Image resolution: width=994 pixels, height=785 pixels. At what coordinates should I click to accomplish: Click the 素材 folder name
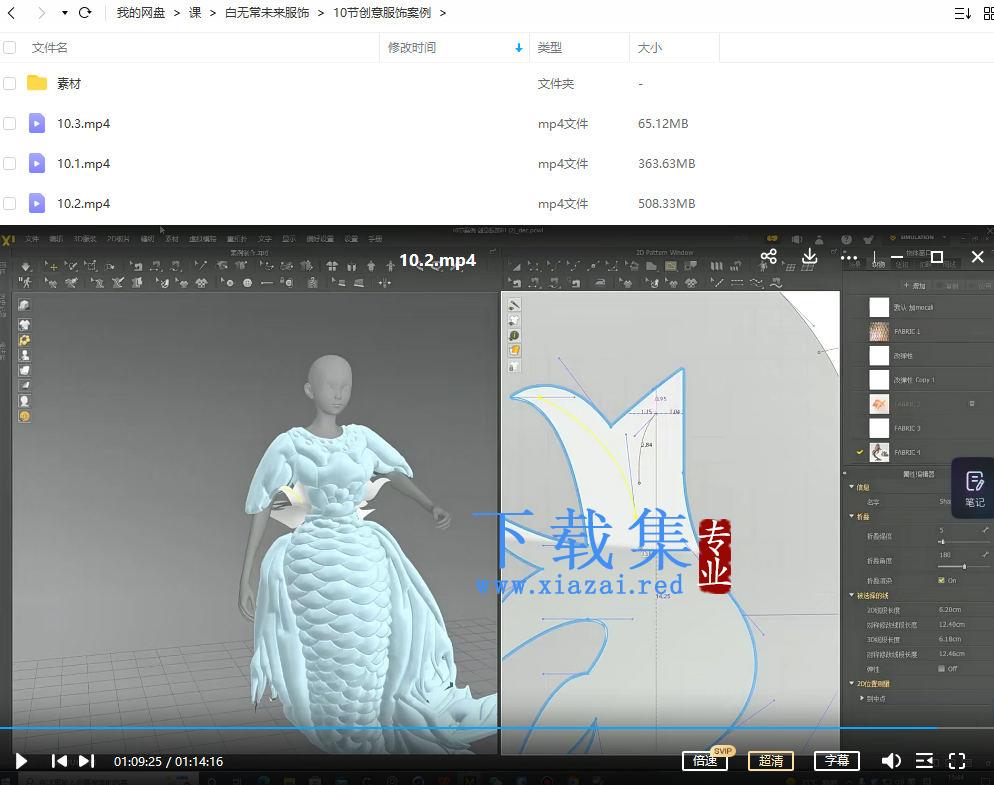click(69, 84)
